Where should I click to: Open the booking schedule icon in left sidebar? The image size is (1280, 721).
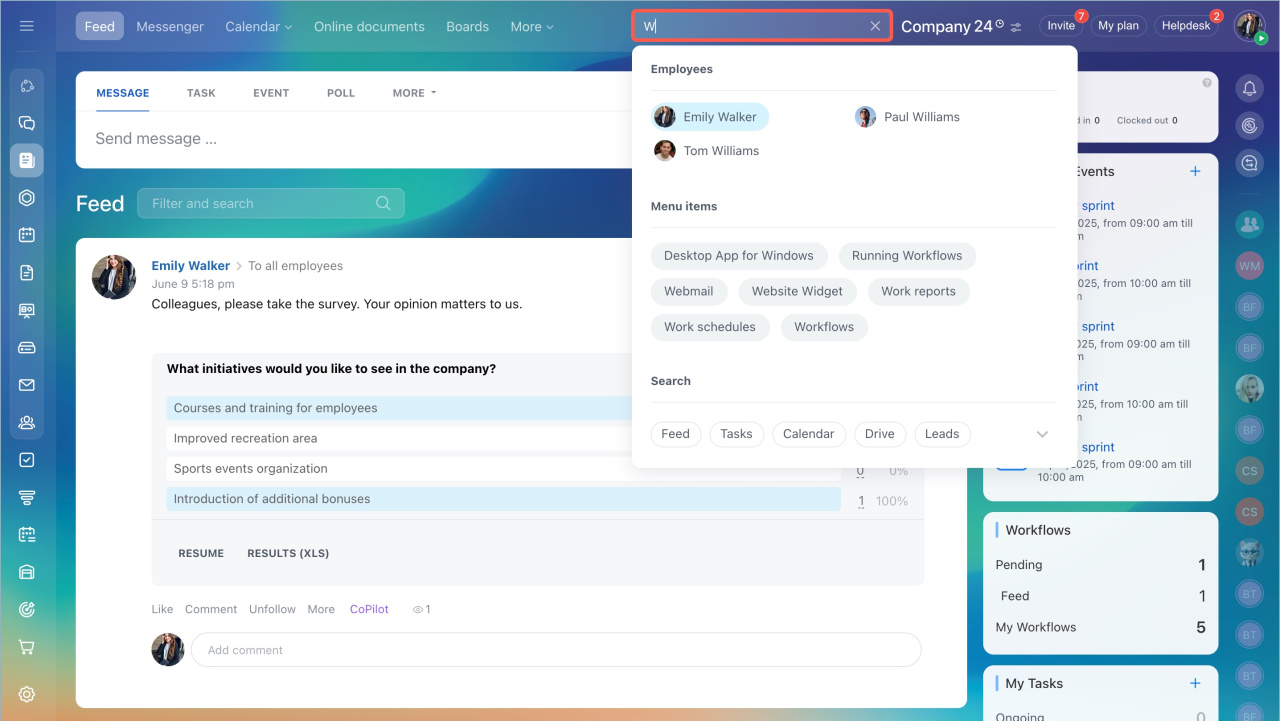pyautogui.click(x=27, y=535)
